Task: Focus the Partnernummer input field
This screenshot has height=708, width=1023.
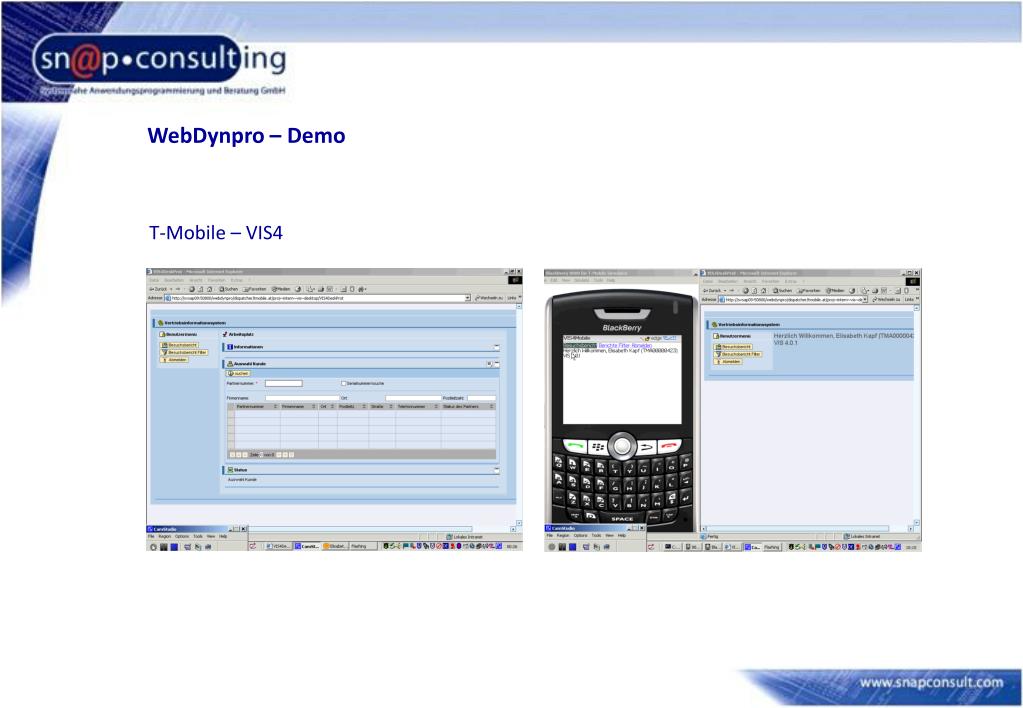Action: pyautogui.click(x=283, y=383)
